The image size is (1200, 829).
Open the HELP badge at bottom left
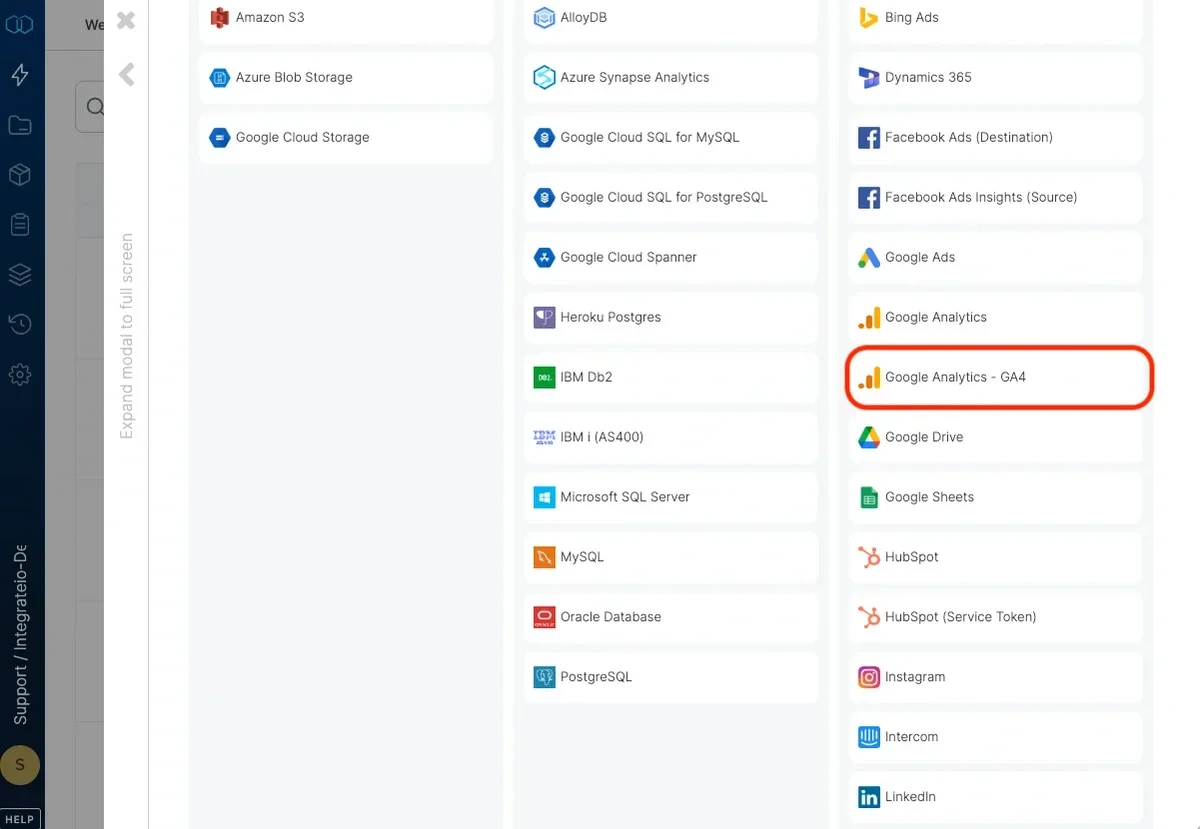click(20, 818)
